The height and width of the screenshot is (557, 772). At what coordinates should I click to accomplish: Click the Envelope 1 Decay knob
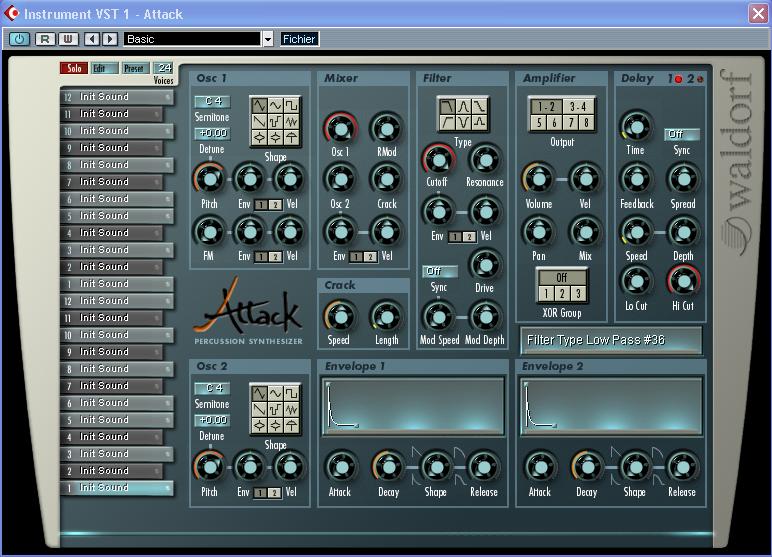[x=388, y=467]
